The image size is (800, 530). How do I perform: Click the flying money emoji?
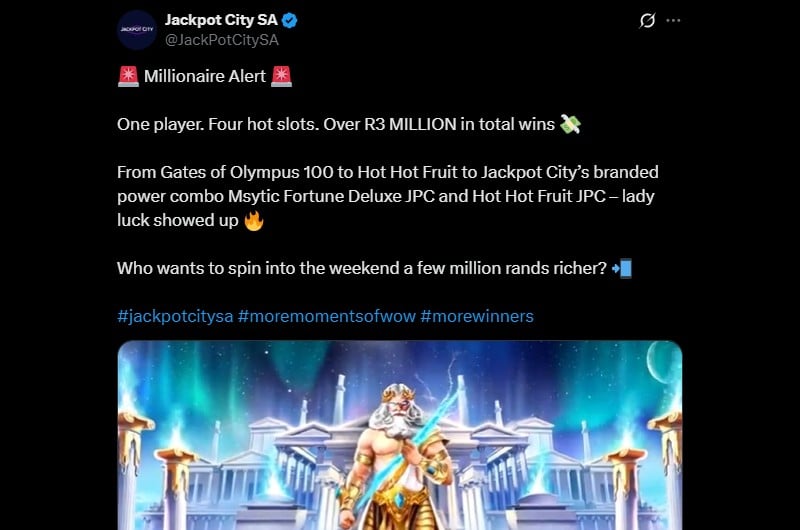[570, 124]
